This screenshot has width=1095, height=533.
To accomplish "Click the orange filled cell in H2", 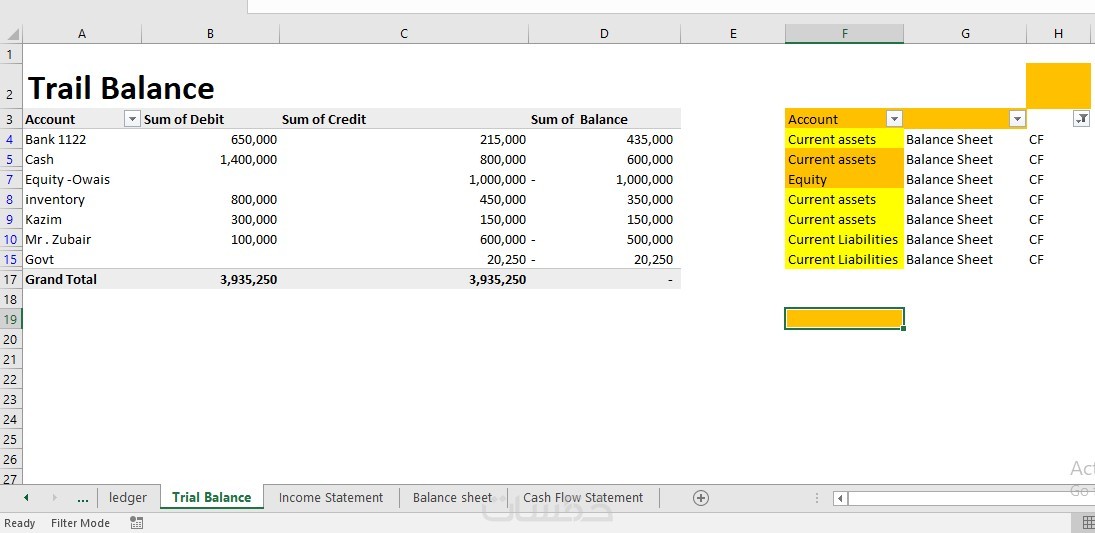I will (1058, 85).
